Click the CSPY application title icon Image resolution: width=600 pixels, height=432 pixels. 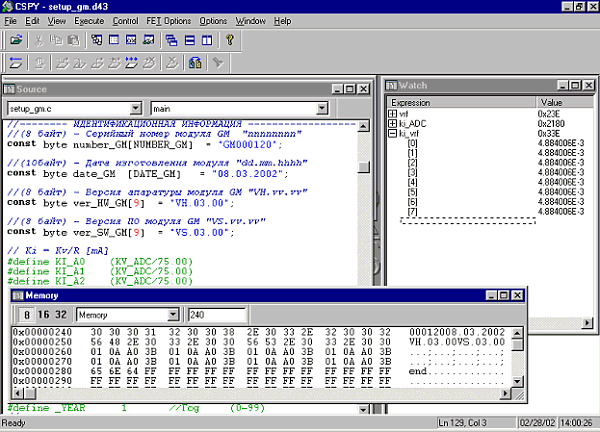(x=8, y=7)
